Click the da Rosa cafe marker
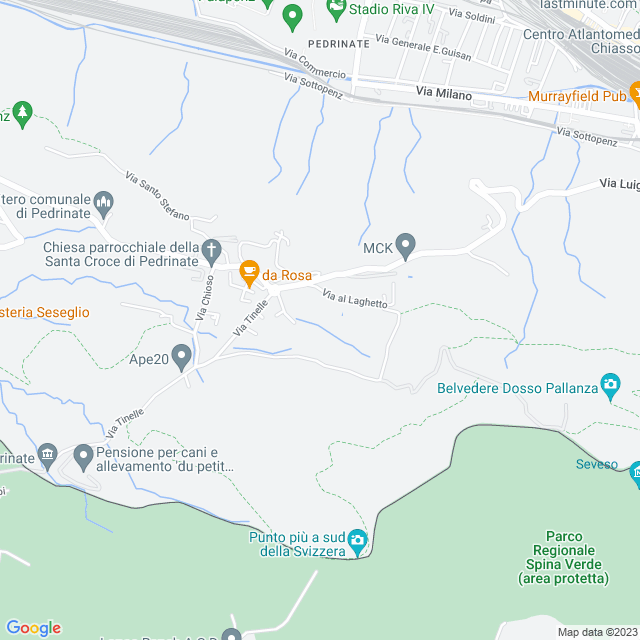Image resolution: width=640 pixels, height=640 pixels. tap(249, 273)
